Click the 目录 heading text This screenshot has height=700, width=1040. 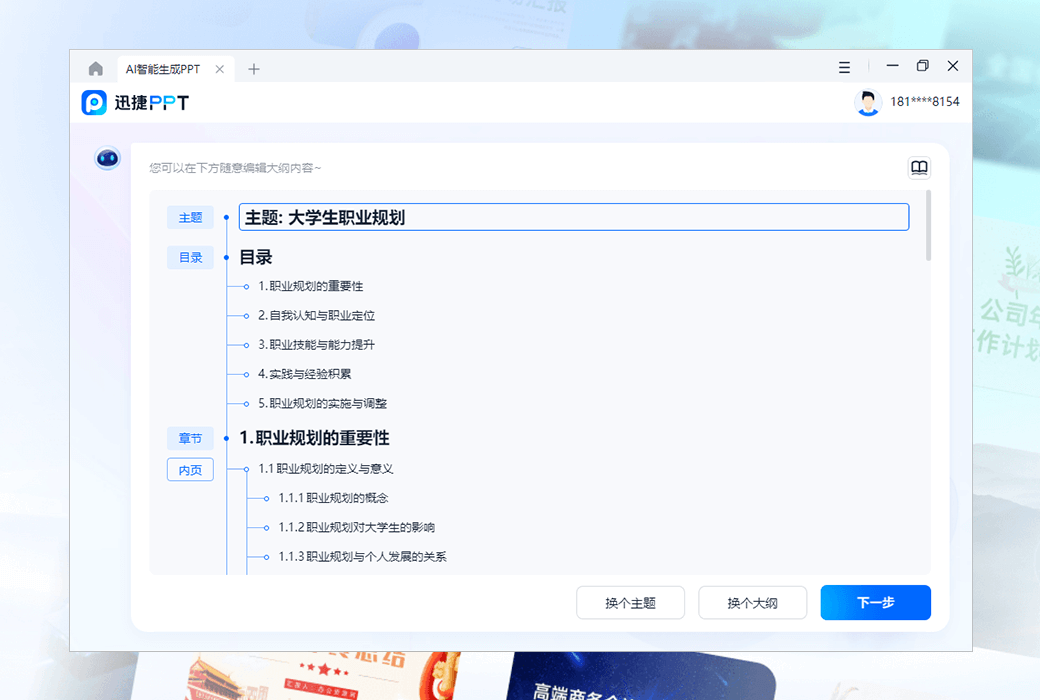(x=256, y=257)
